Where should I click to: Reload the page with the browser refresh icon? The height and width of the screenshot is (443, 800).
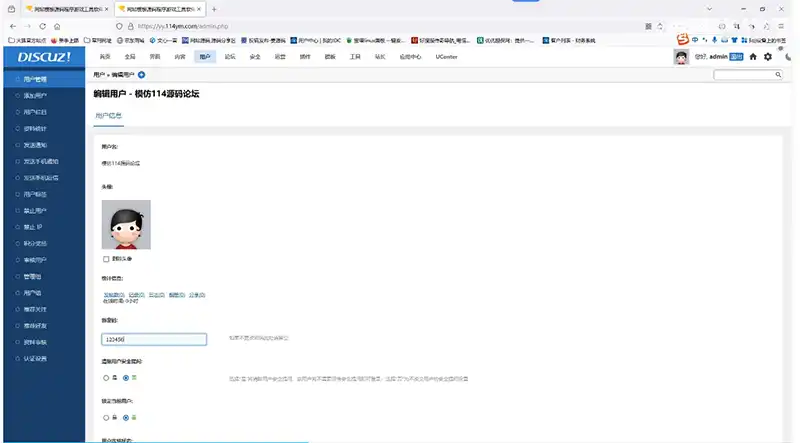pyautogui.click(x=56, y=25)
